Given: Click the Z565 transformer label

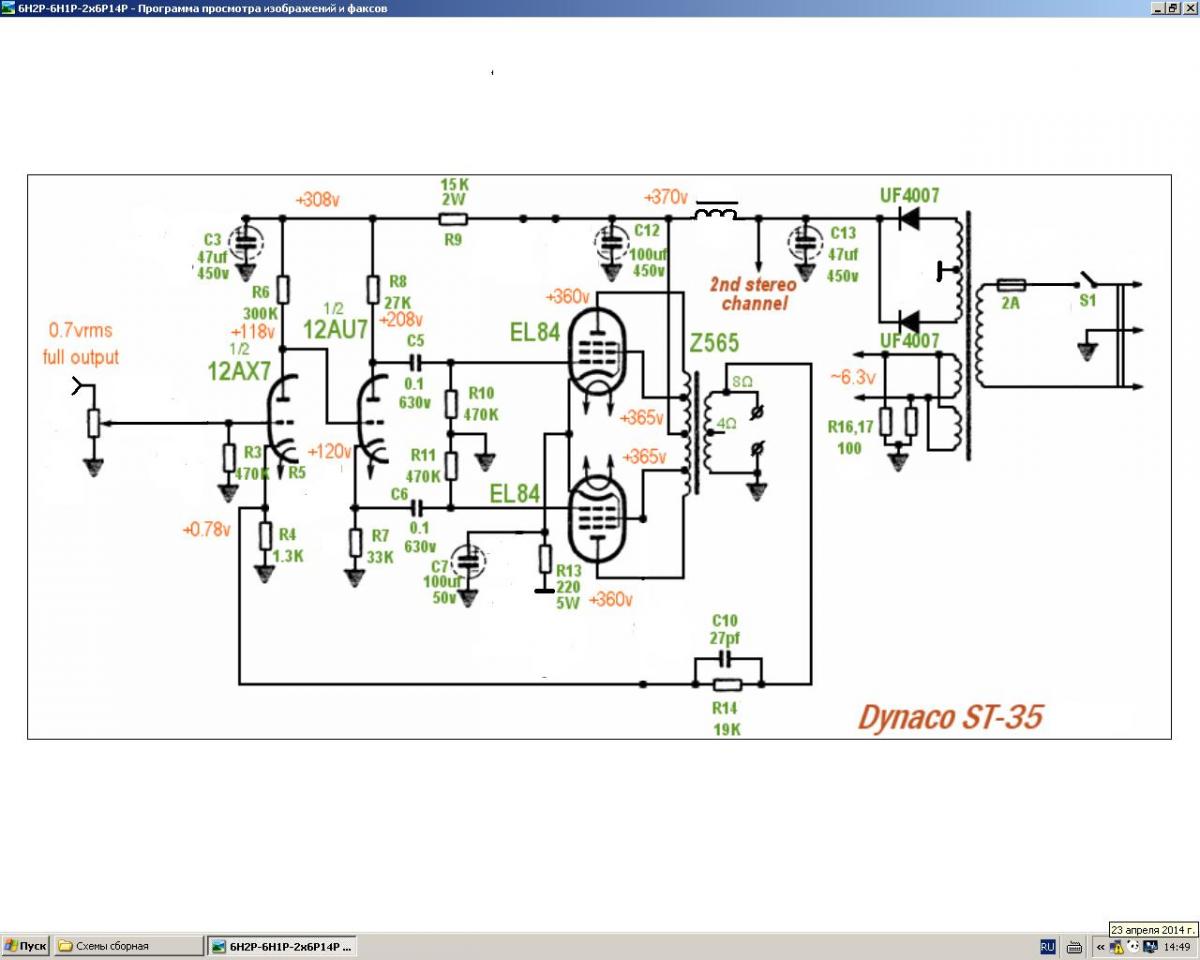Looking at the screenshot, I should point(714,344).
